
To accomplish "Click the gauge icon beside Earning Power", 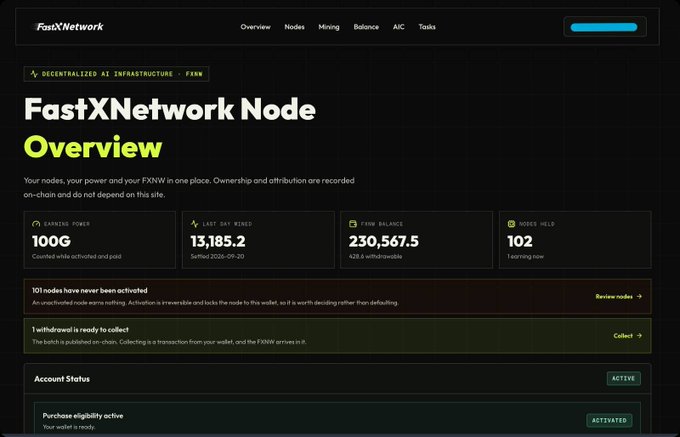I will 36,224.
